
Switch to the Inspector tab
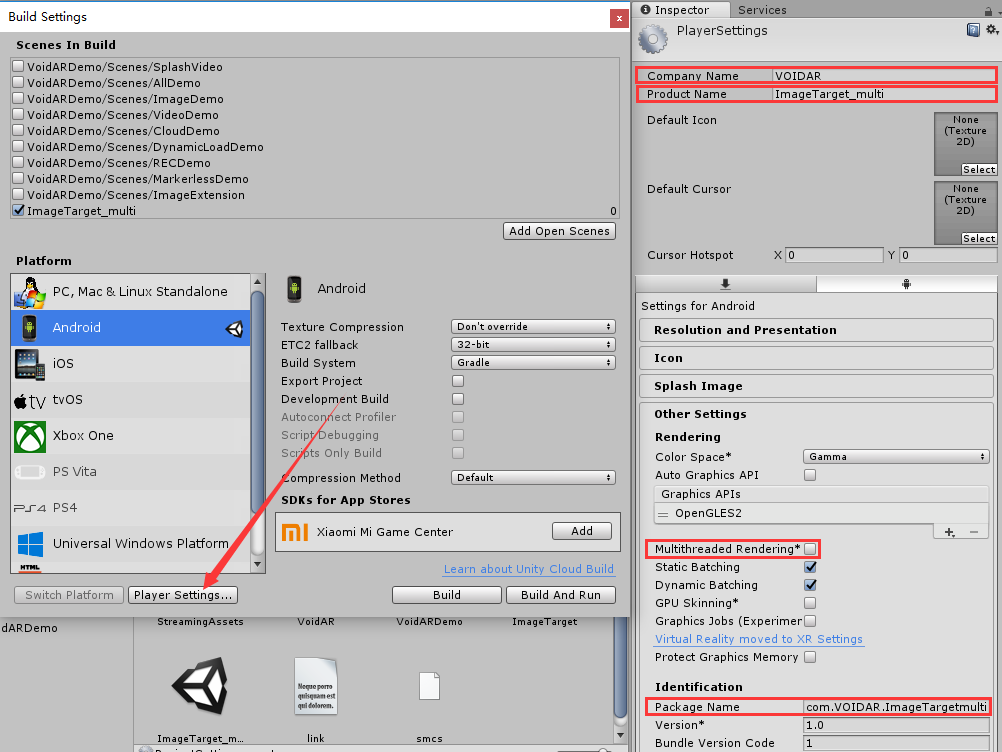(x=682, y=10)
